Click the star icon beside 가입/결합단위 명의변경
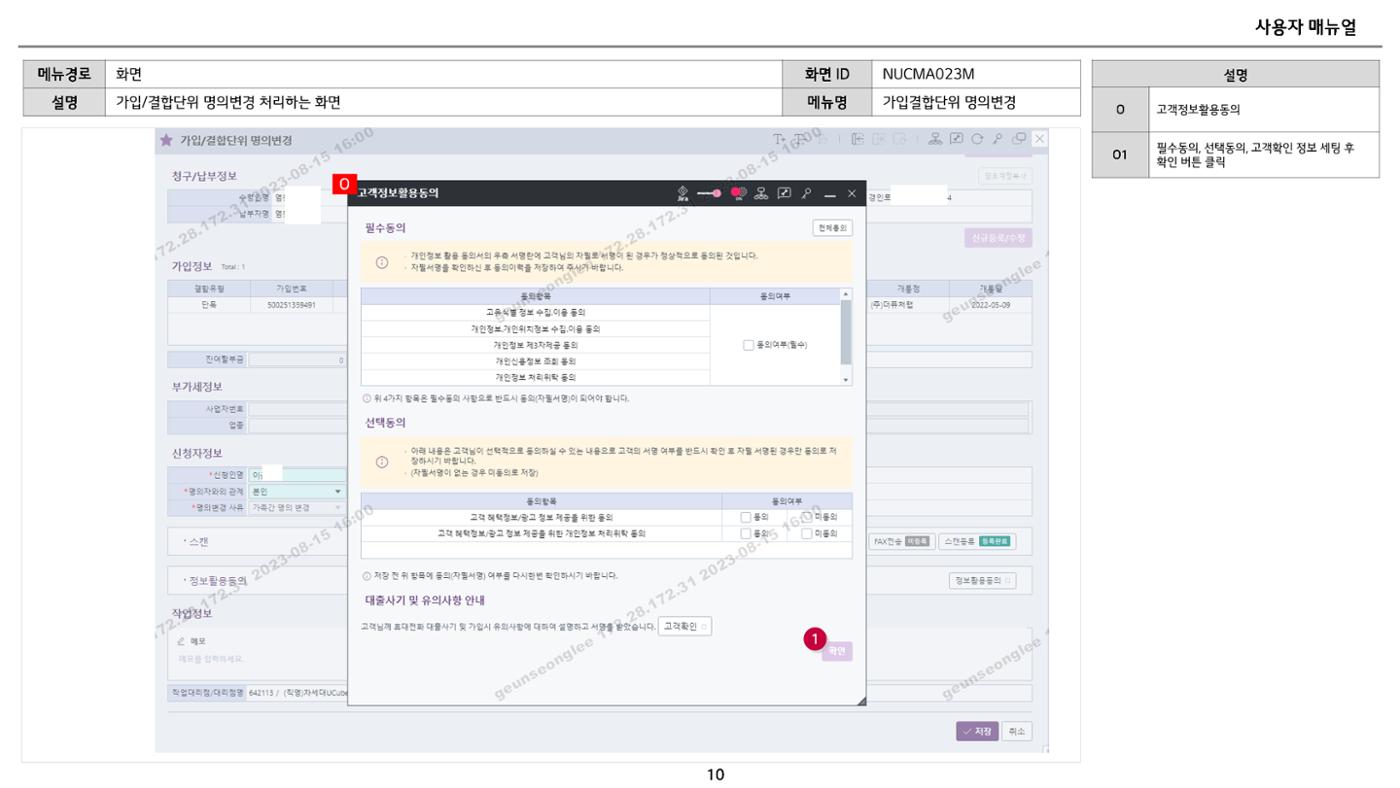Viewport: 1400px width, 788px height. [x=165, y=140]
